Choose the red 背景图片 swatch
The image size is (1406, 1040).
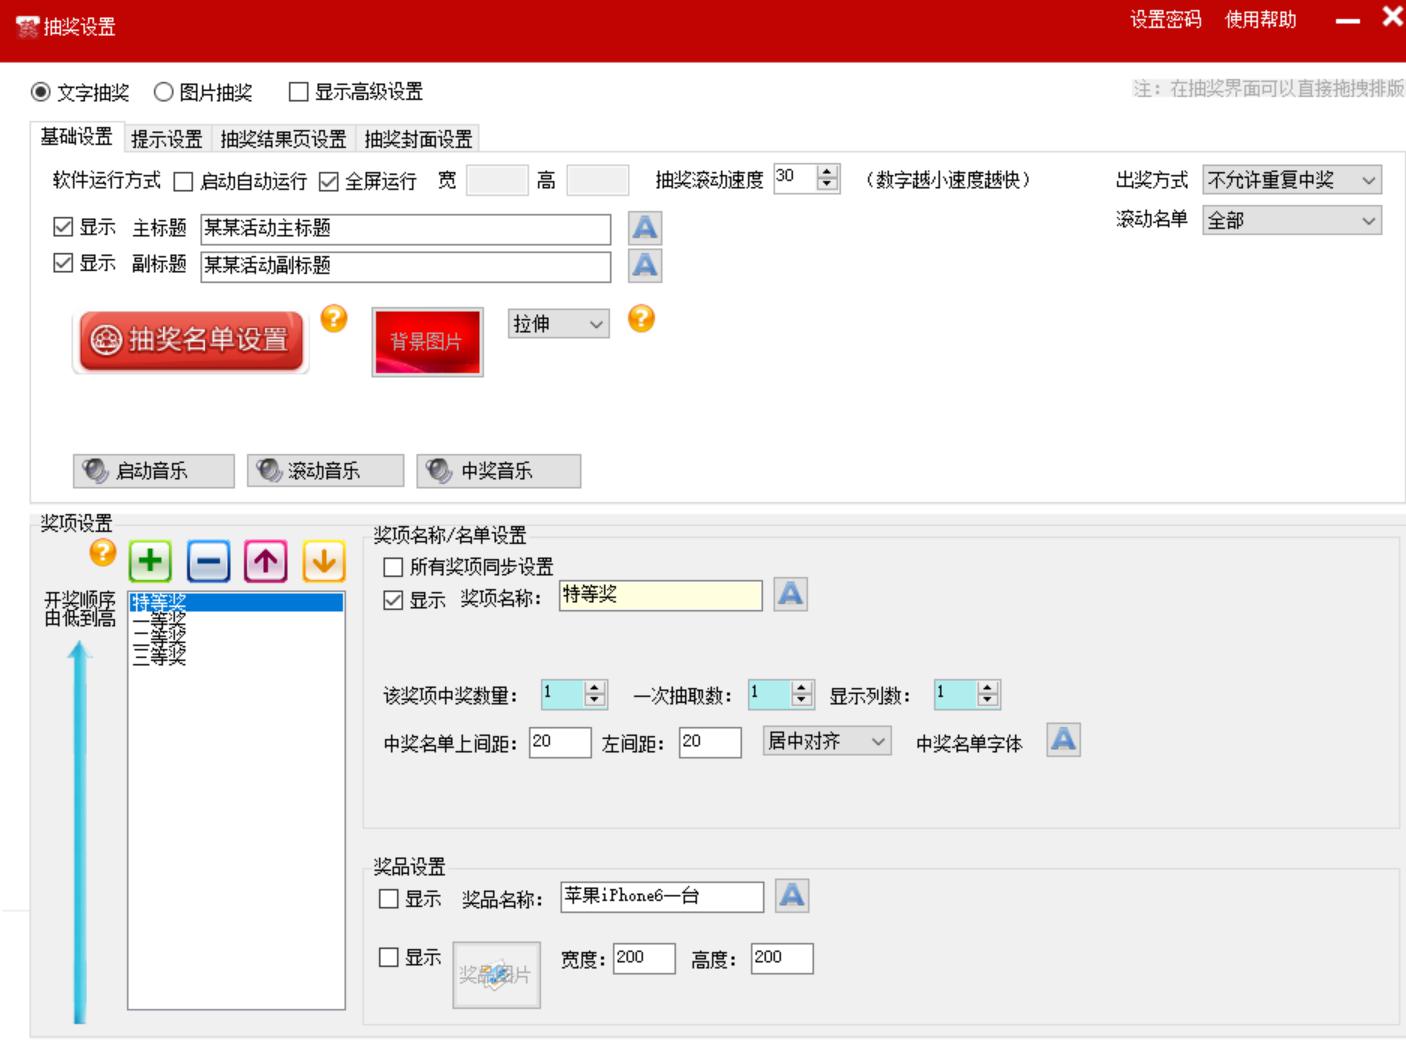pos(427,342)
